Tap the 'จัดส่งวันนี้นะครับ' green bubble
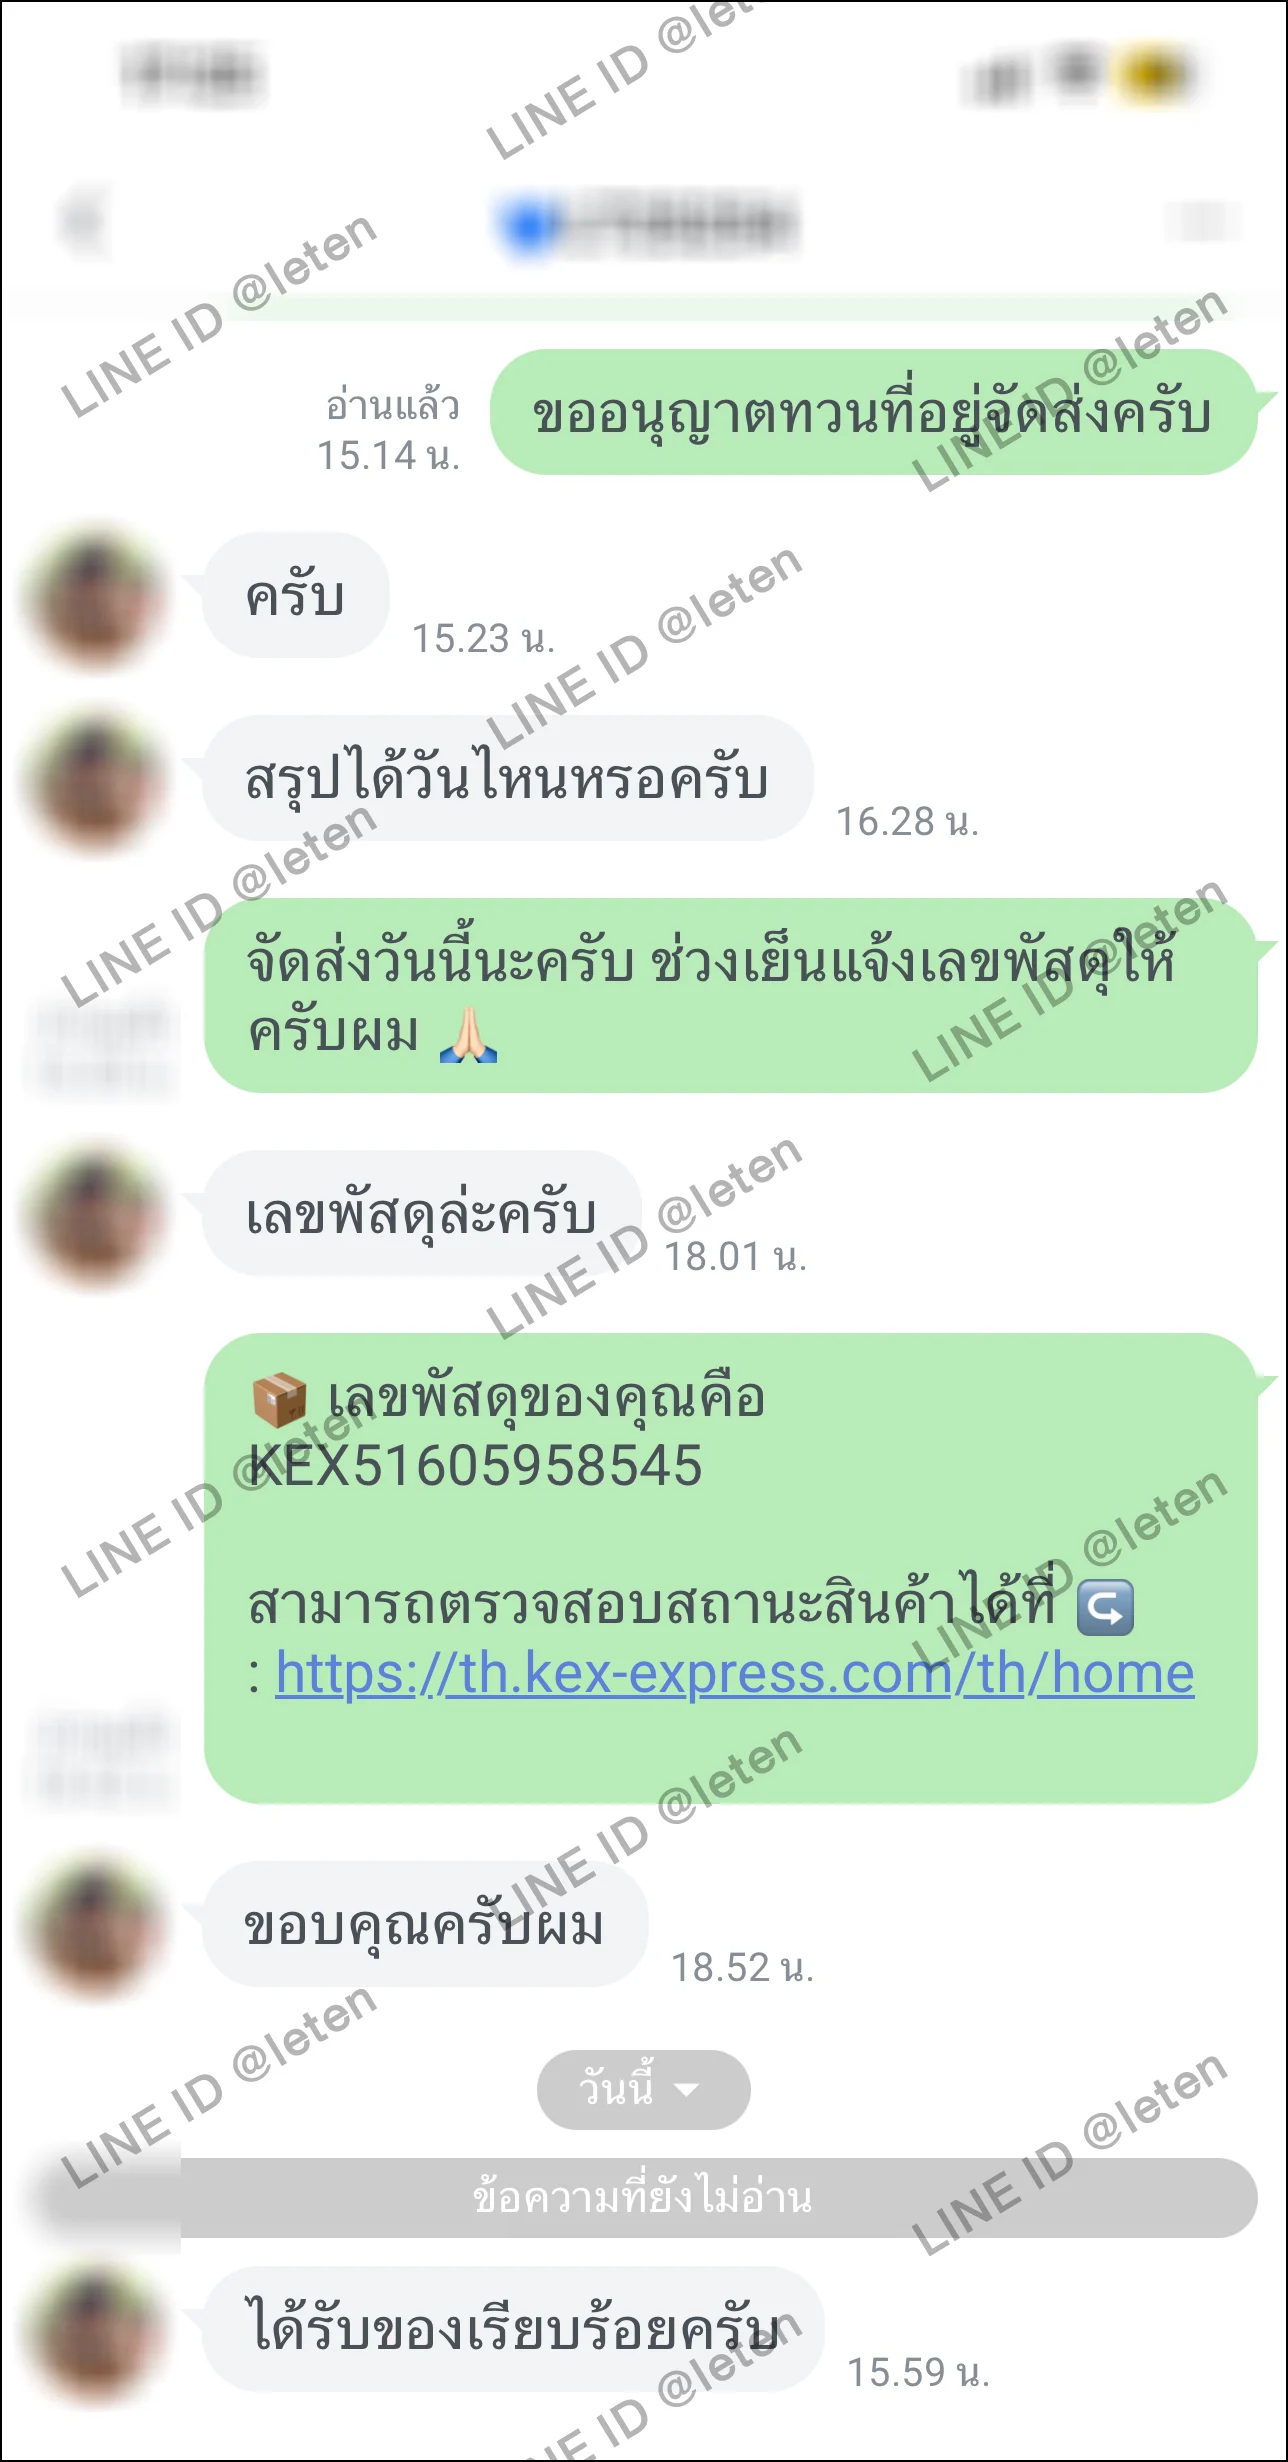This screenshot has width=1288, height=2462. [730, 995]
